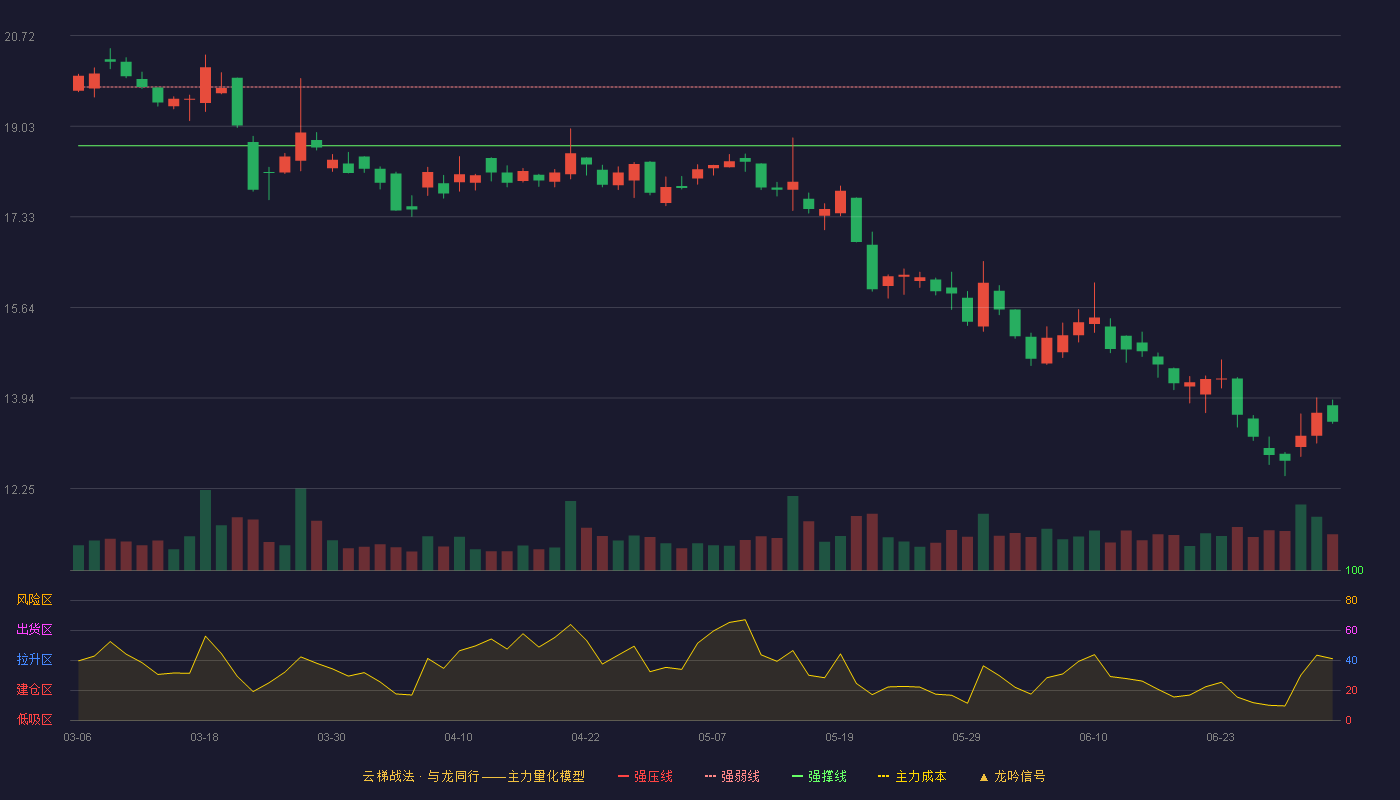Click the red dotted horizontal strength line
1400x800 pixels.
(x=709, y=87)
